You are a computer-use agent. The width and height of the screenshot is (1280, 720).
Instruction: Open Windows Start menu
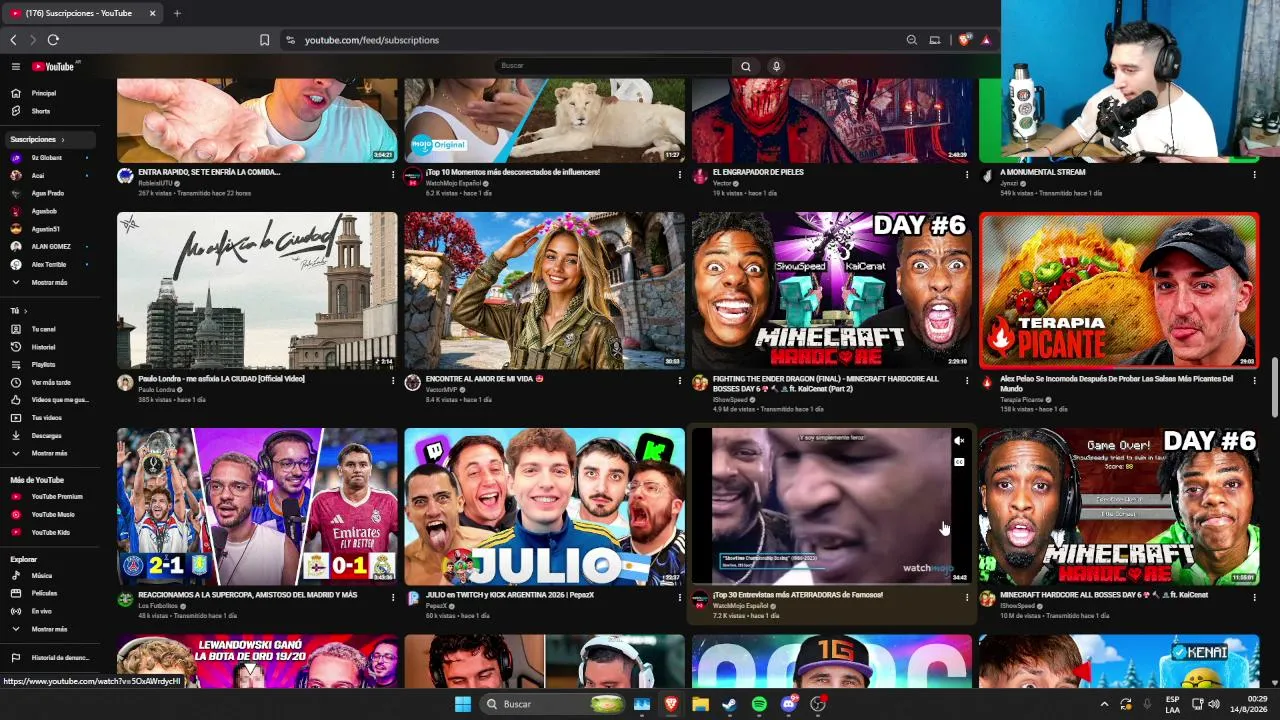click(463, 704)
